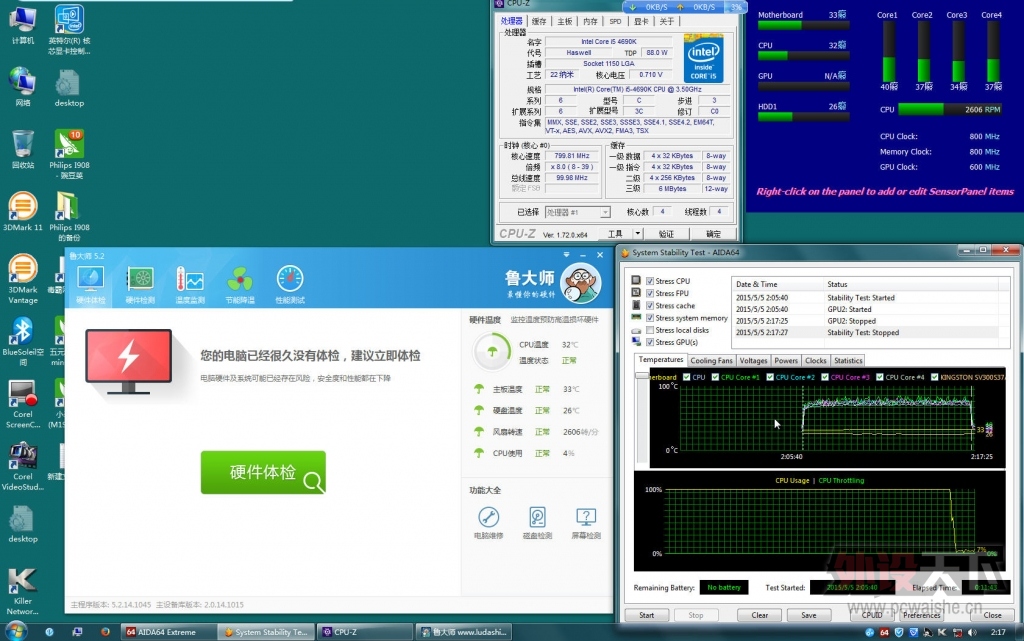This screenshot has height=641, width=1024.
Task: Switch to AIDA64 Extreme in the taskbar
Action: (x=168, y=632)
